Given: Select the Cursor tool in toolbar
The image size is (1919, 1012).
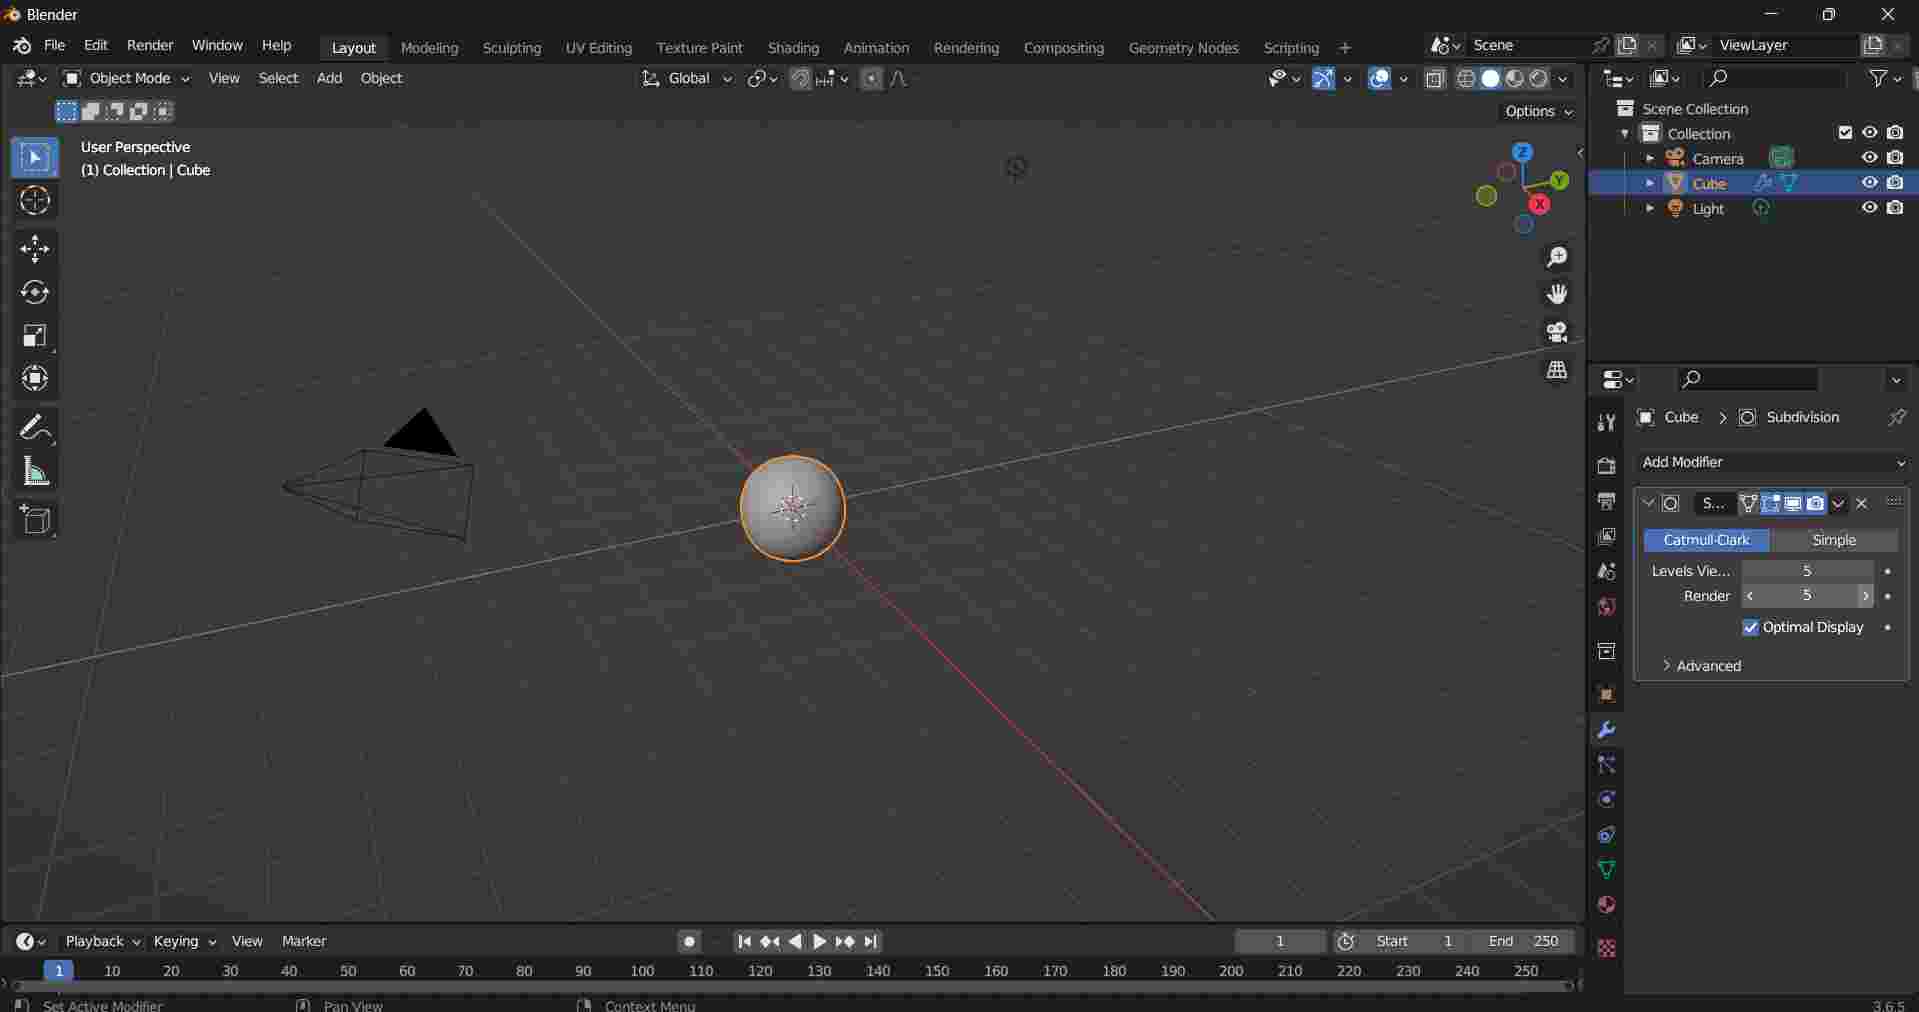Looking at the screenshot, I should [x=35, y=201].
